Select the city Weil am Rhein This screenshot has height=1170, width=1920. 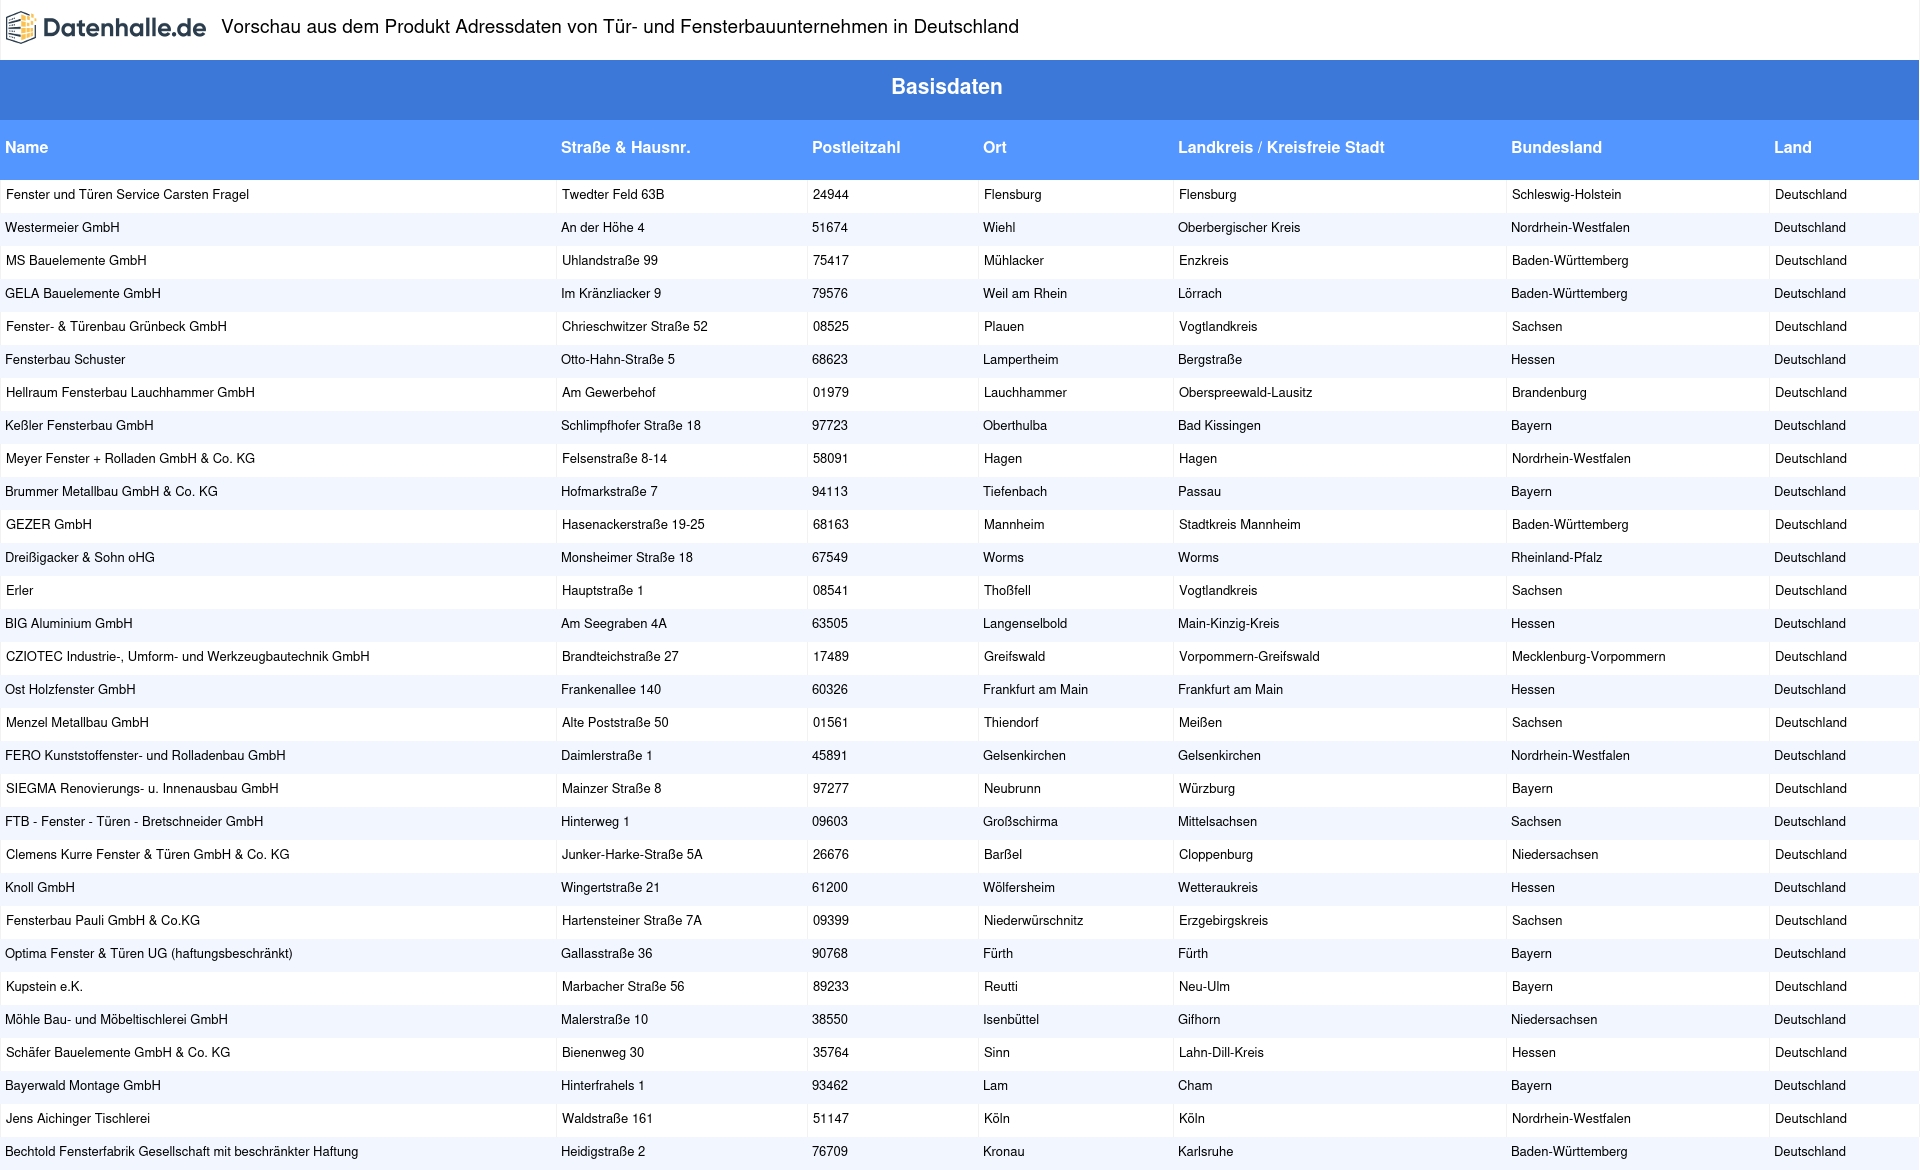tap(1025, 293)
